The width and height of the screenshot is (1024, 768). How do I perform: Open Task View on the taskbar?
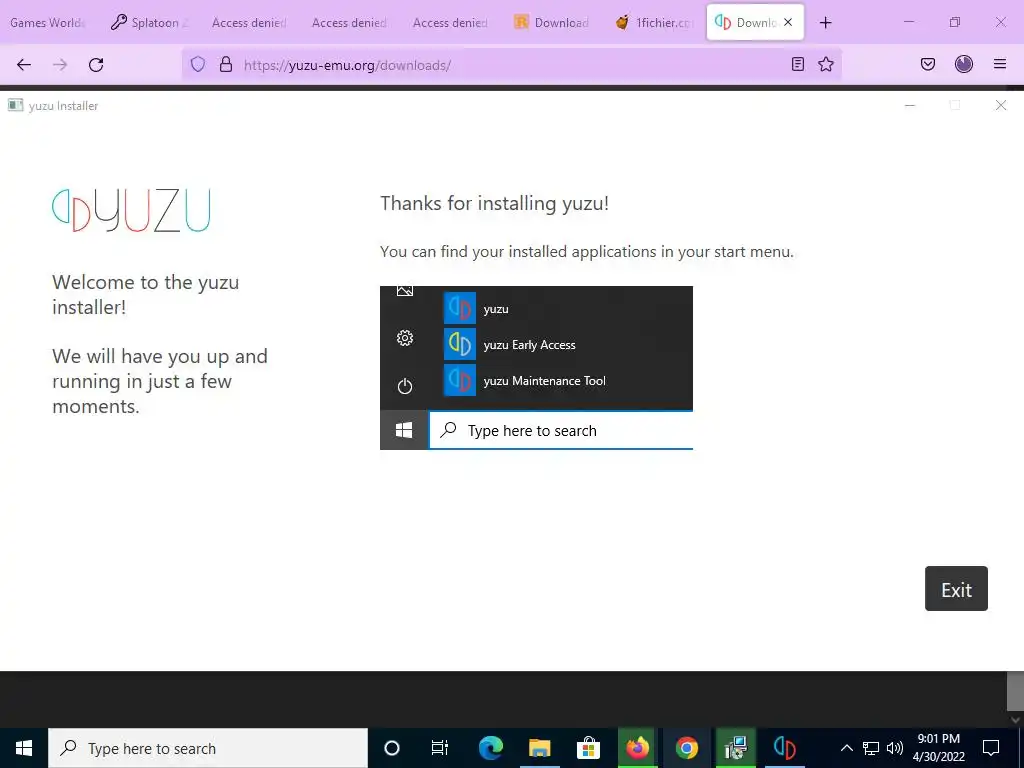tap(440, 748)
